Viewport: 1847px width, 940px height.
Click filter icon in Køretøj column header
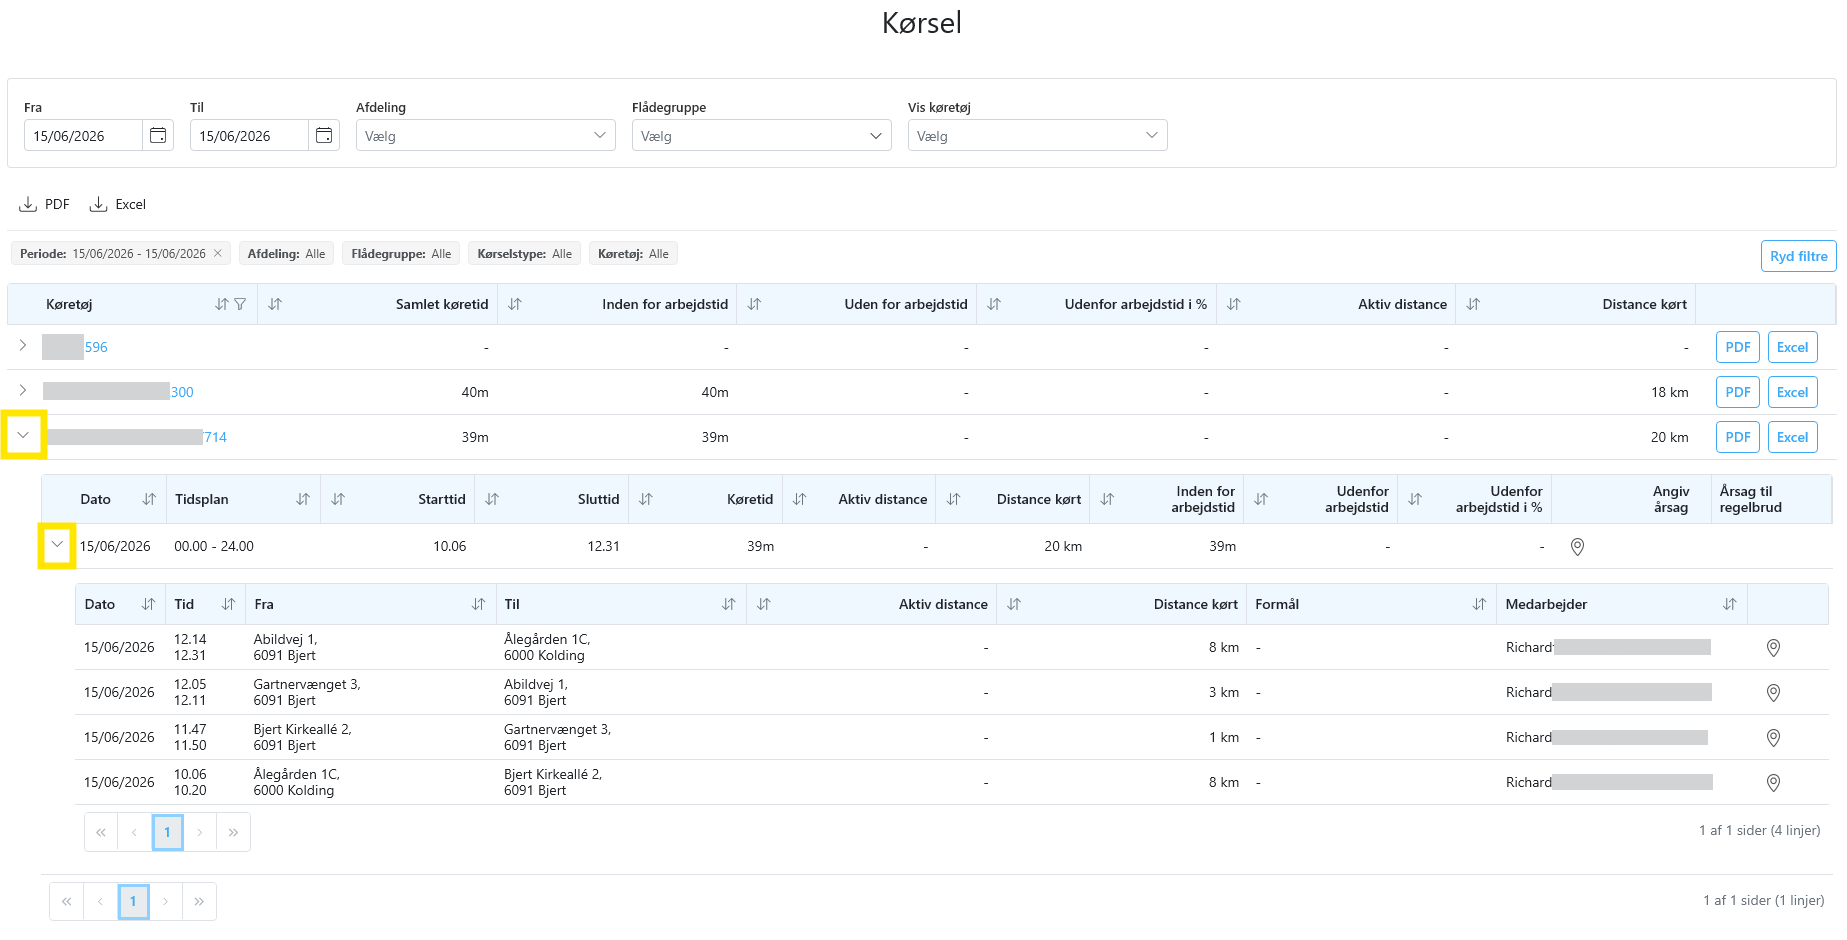pyautogui.click(x=240, y=304)
